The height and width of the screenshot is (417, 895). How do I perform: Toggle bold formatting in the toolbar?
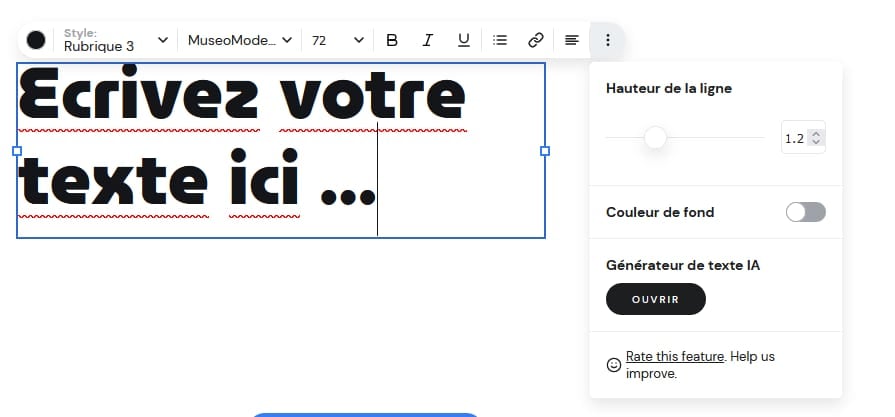[x=392, y=40]
